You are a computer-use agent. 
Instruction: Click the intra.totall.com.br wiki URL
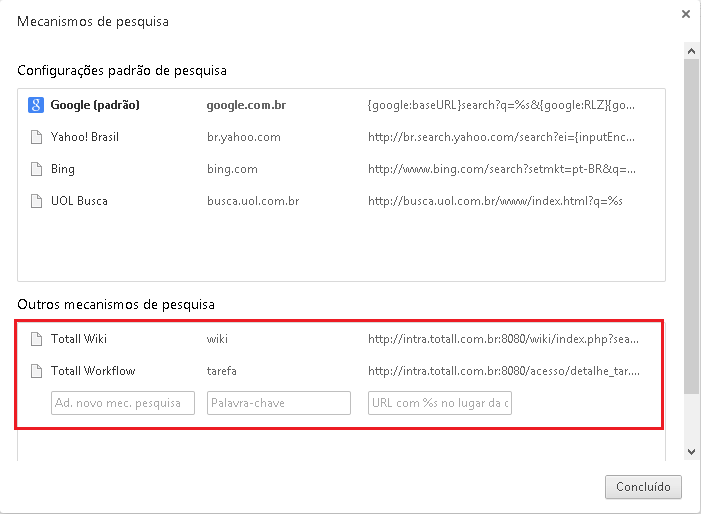tap(503, 339)
